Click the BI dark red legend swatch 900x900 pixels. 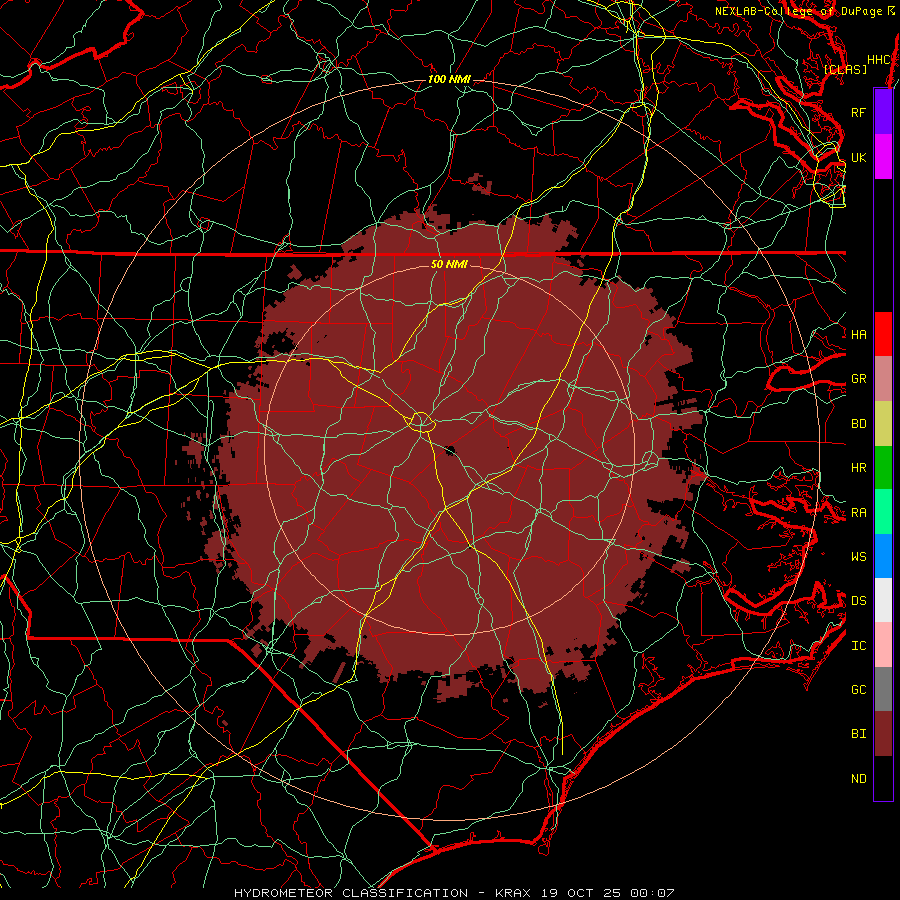coord(883,734)
